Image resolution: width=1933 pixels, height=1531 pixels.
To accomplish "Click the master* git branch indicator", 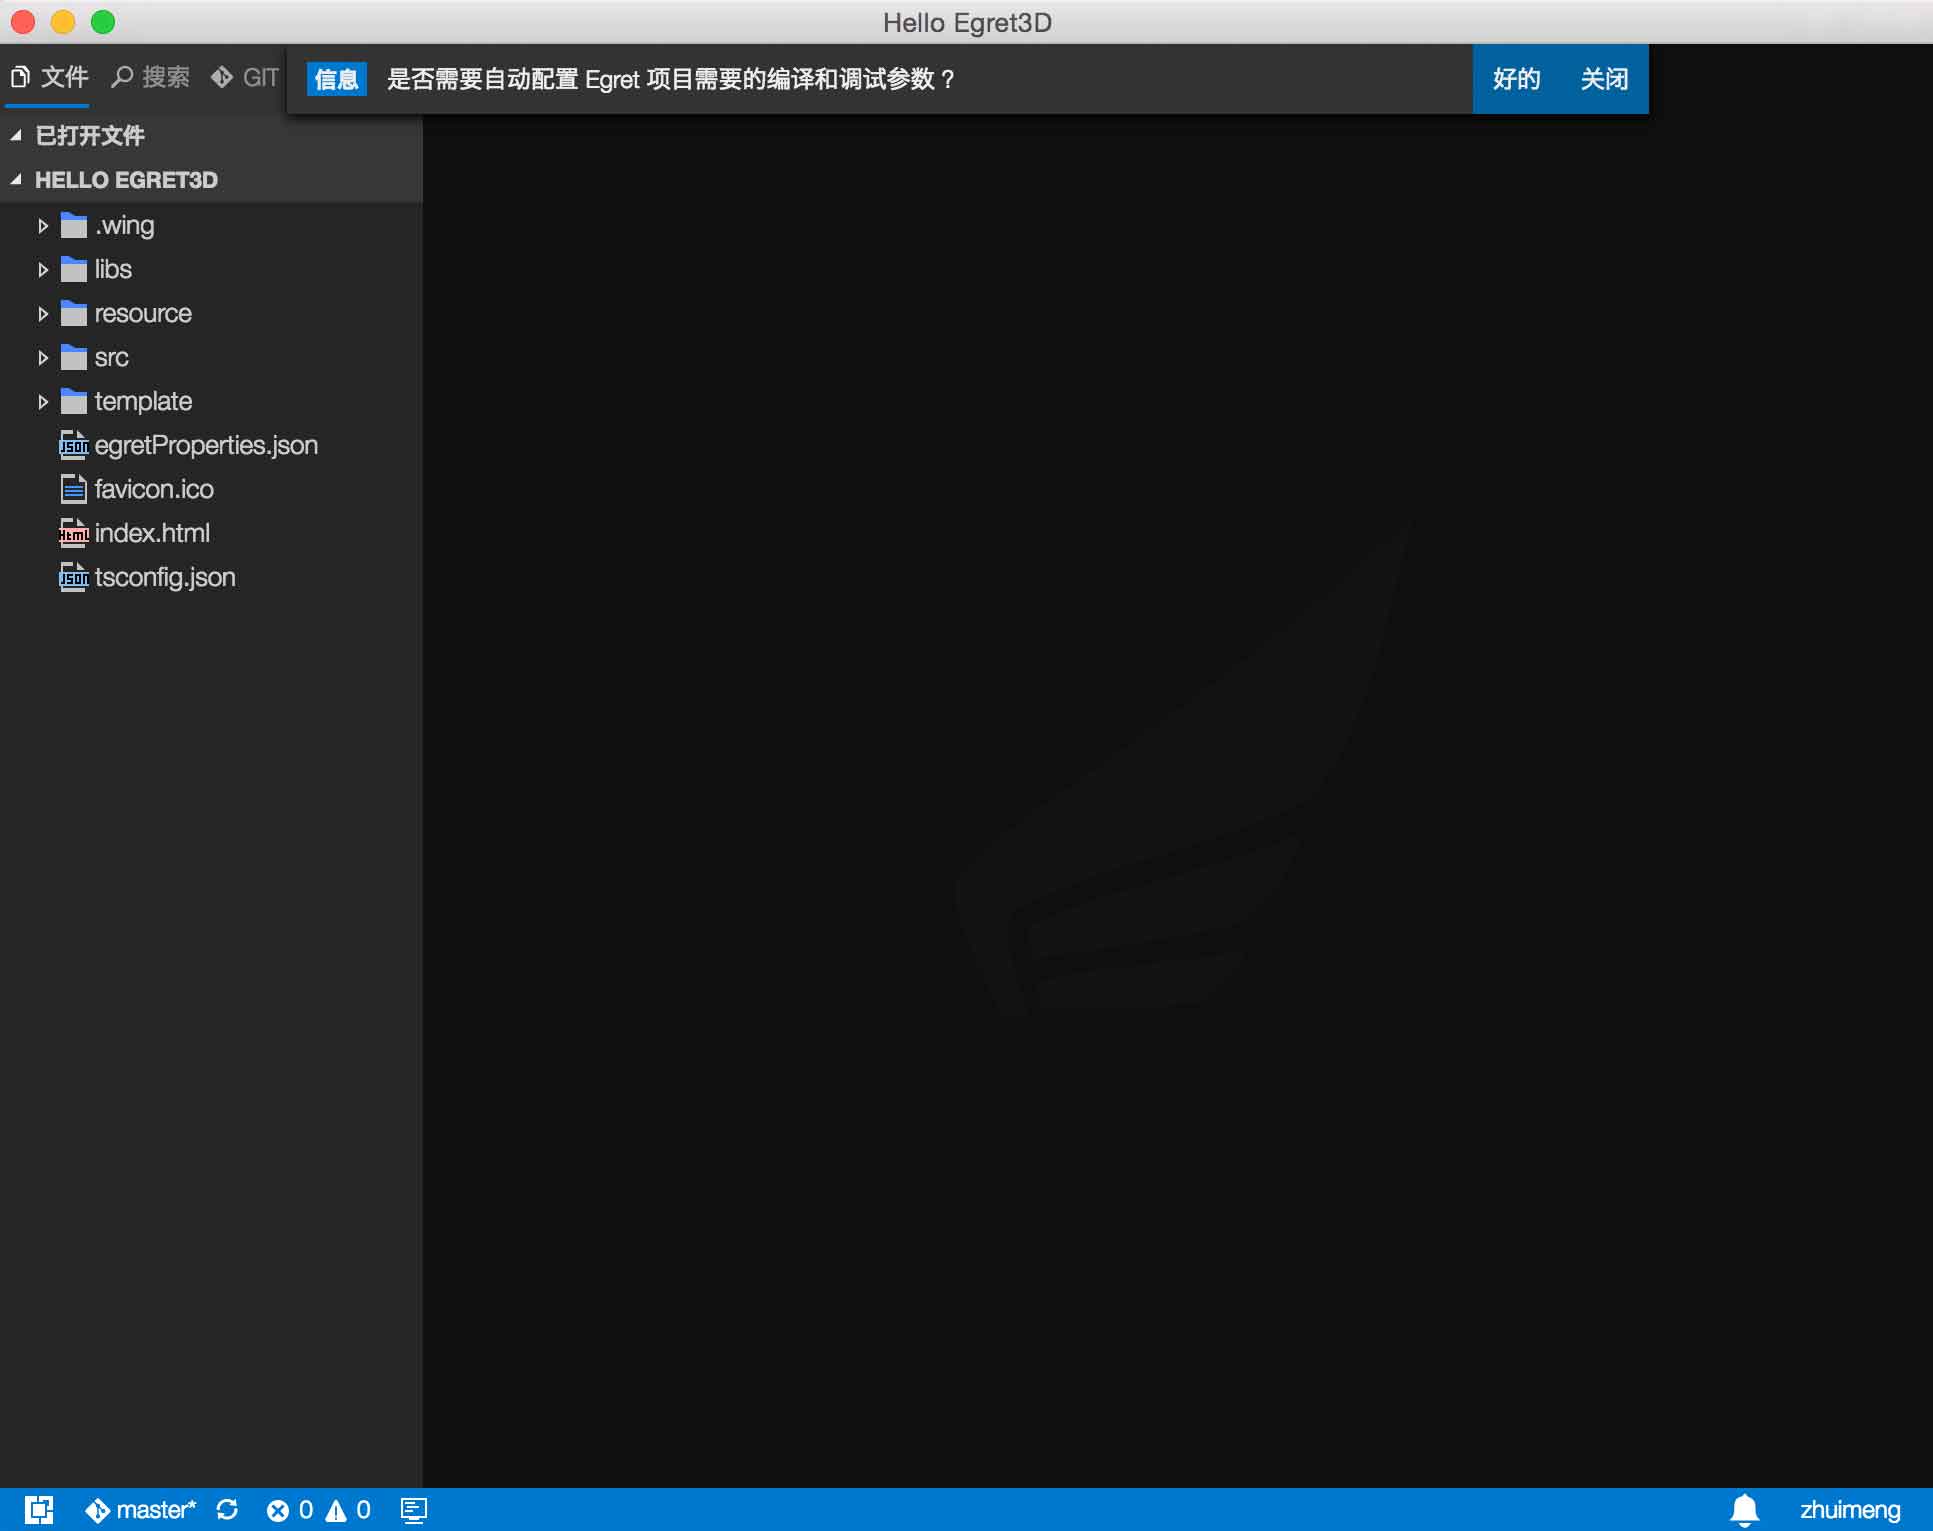I will [x=141, y=1509].
